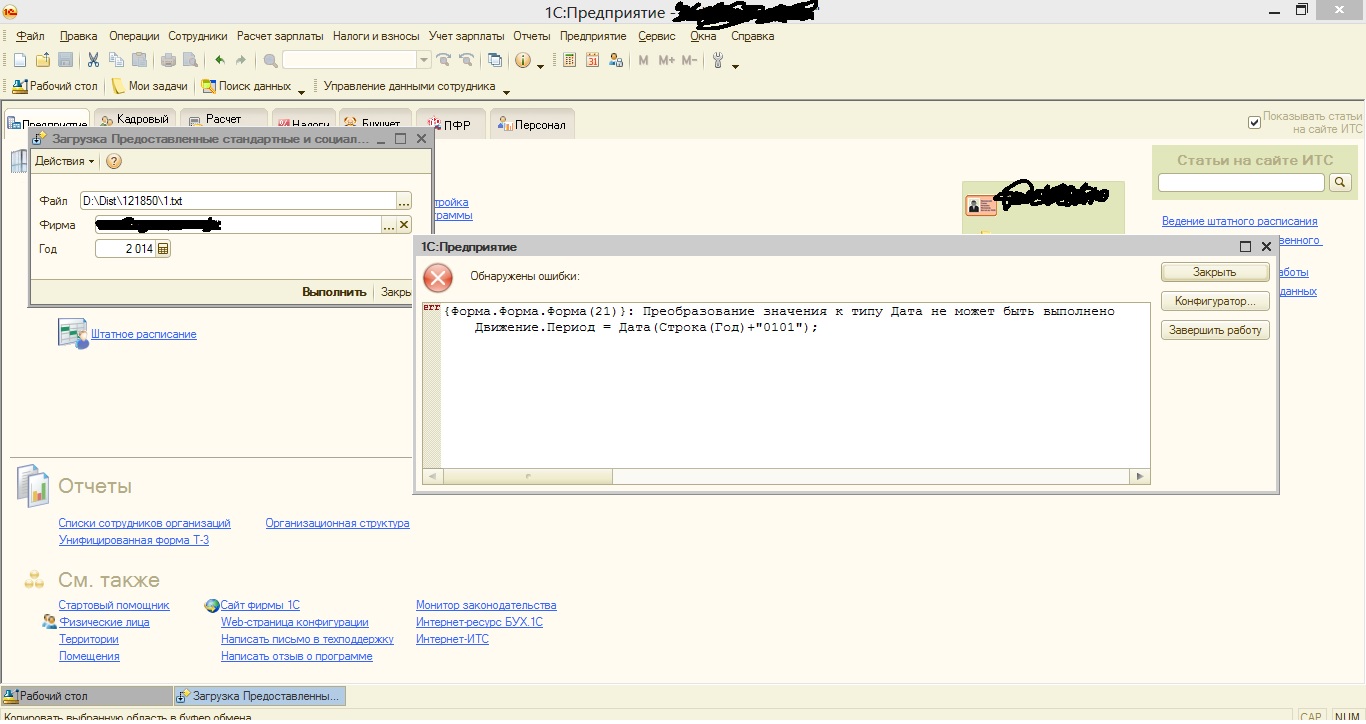Open the Файл menu
The width and height of the screenshot is (1366, 724).
(30, 36)
